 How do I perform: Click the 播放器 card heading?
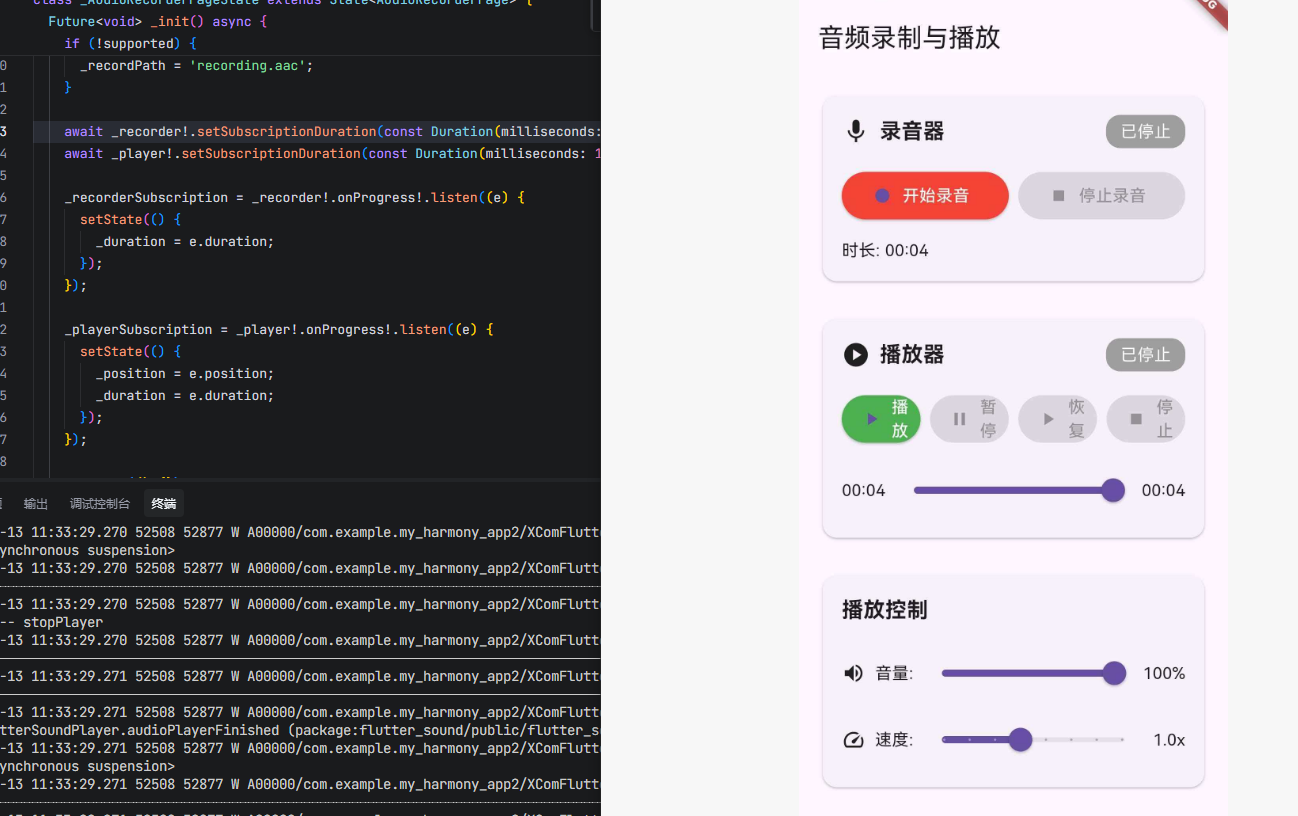click(x=912, y=355)
